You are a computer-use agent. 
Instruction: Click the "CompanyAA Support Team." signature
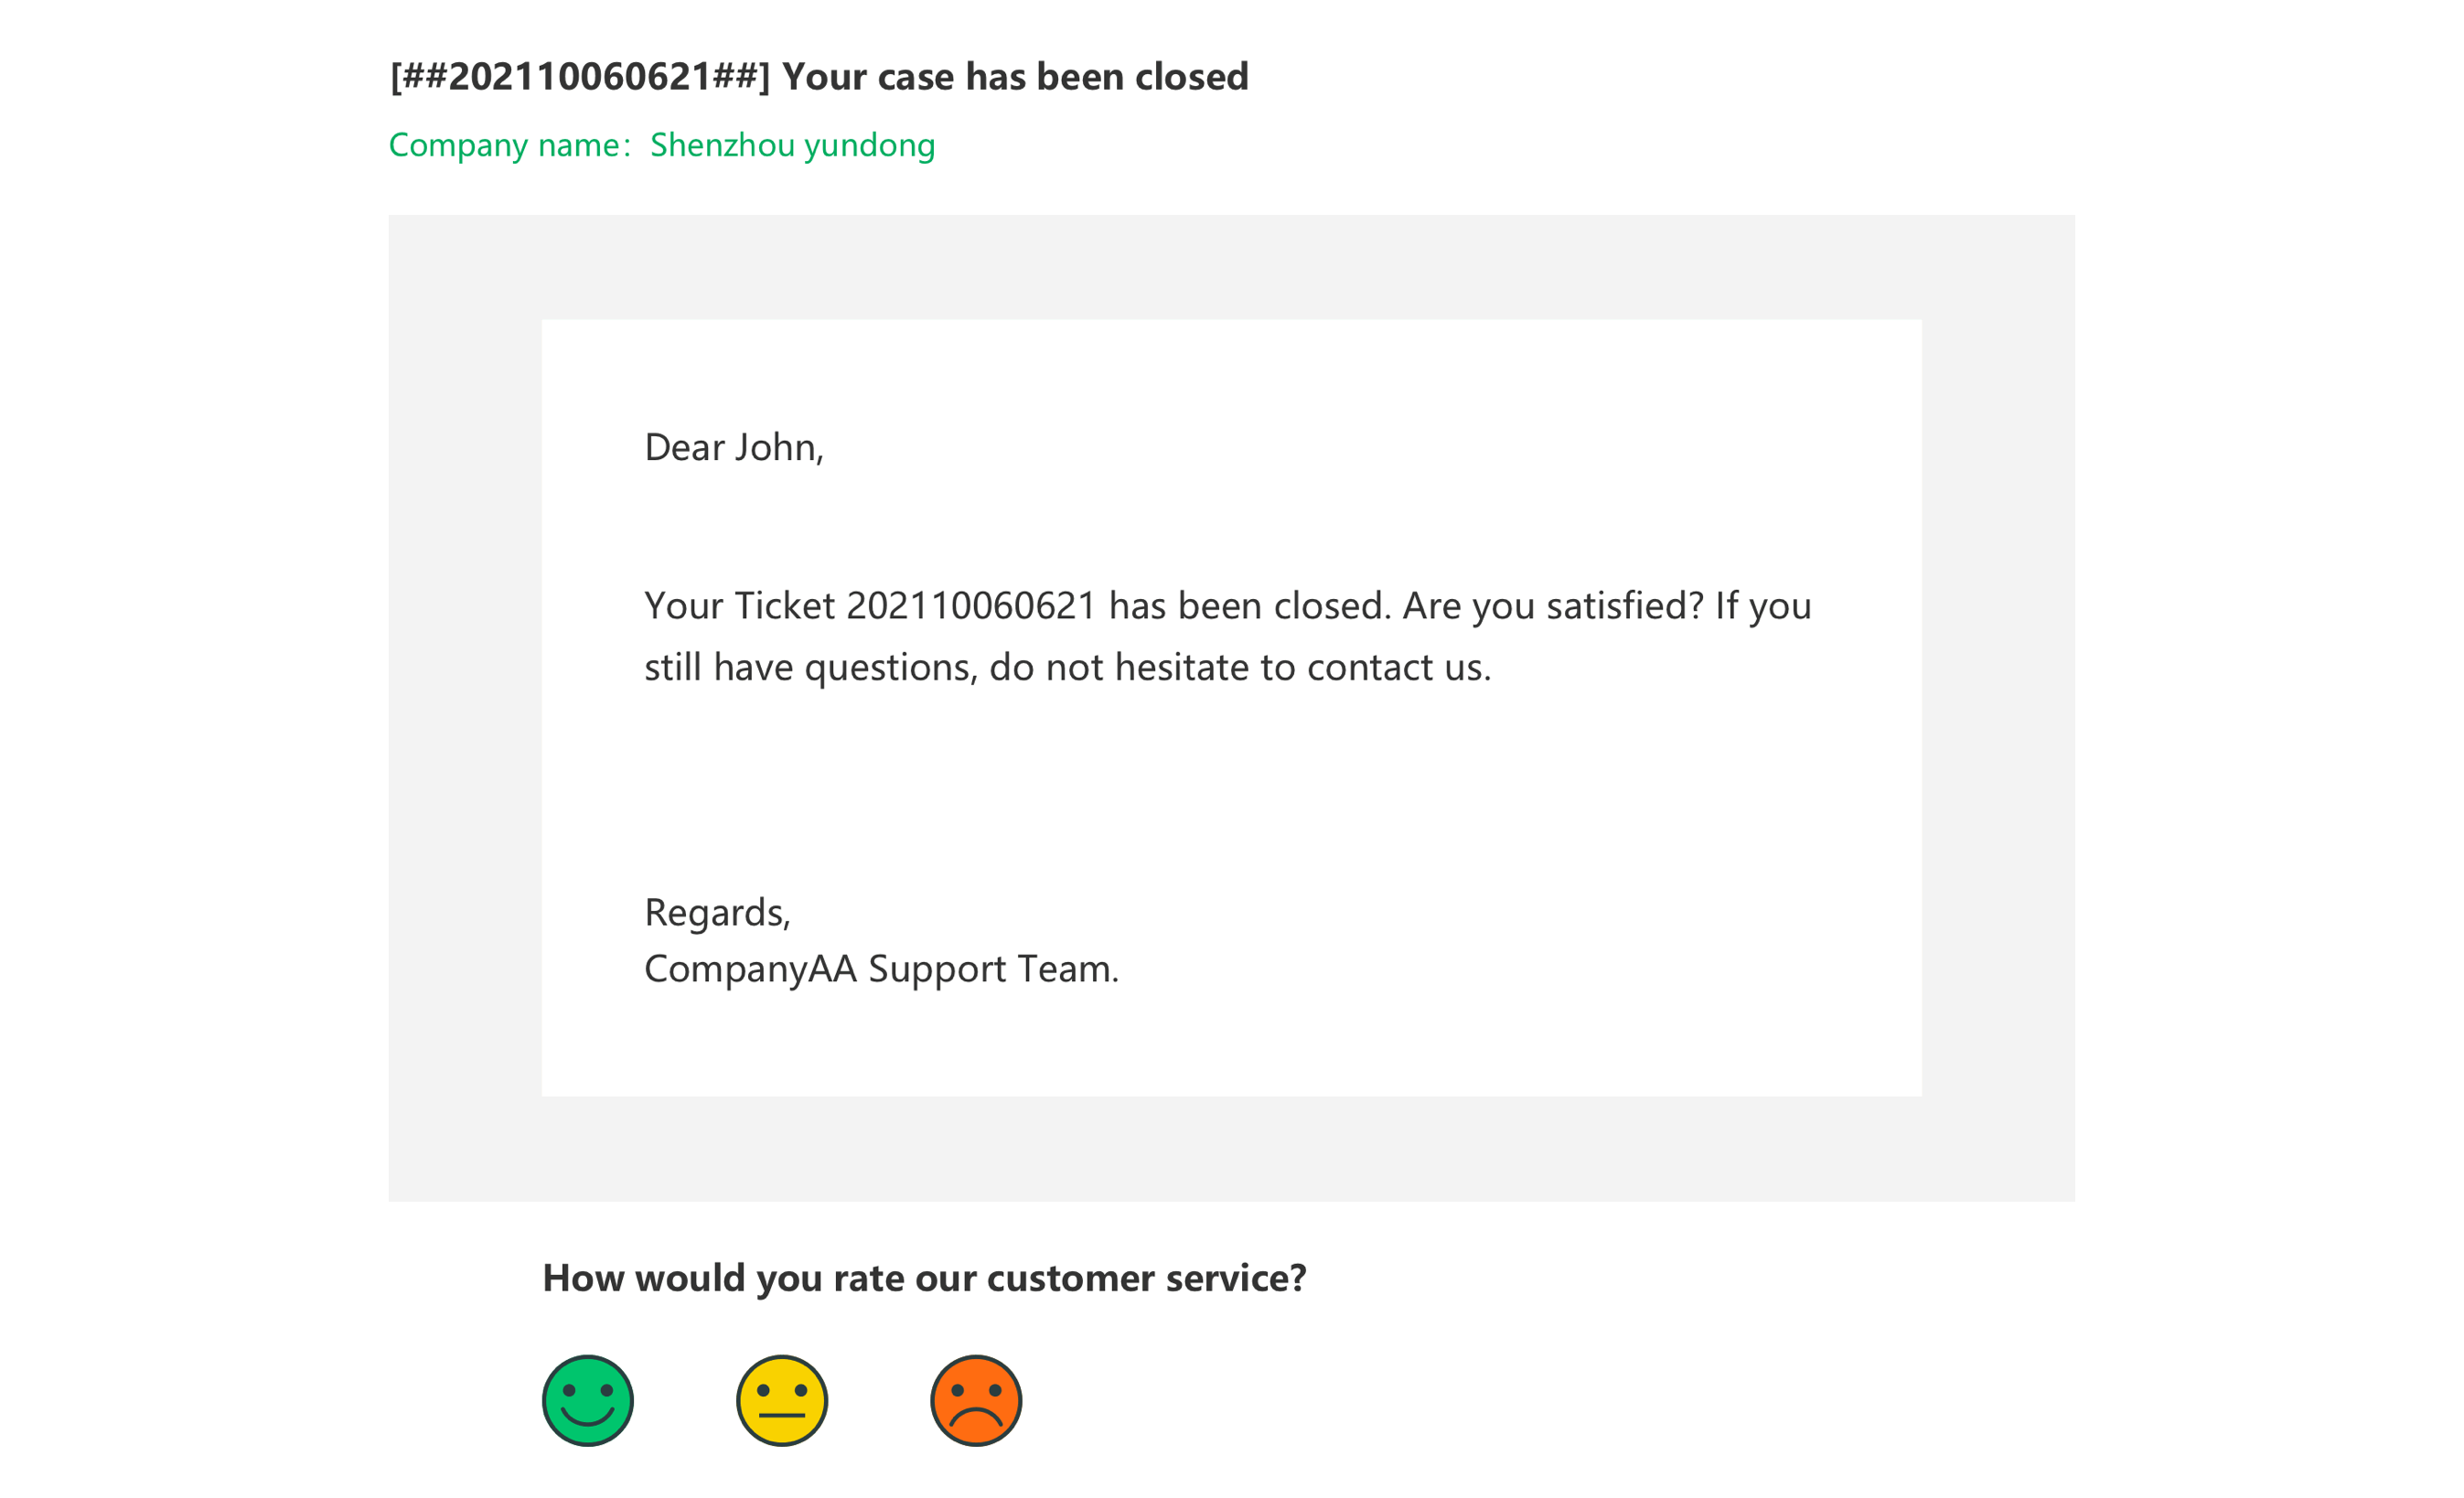(881, 969)
